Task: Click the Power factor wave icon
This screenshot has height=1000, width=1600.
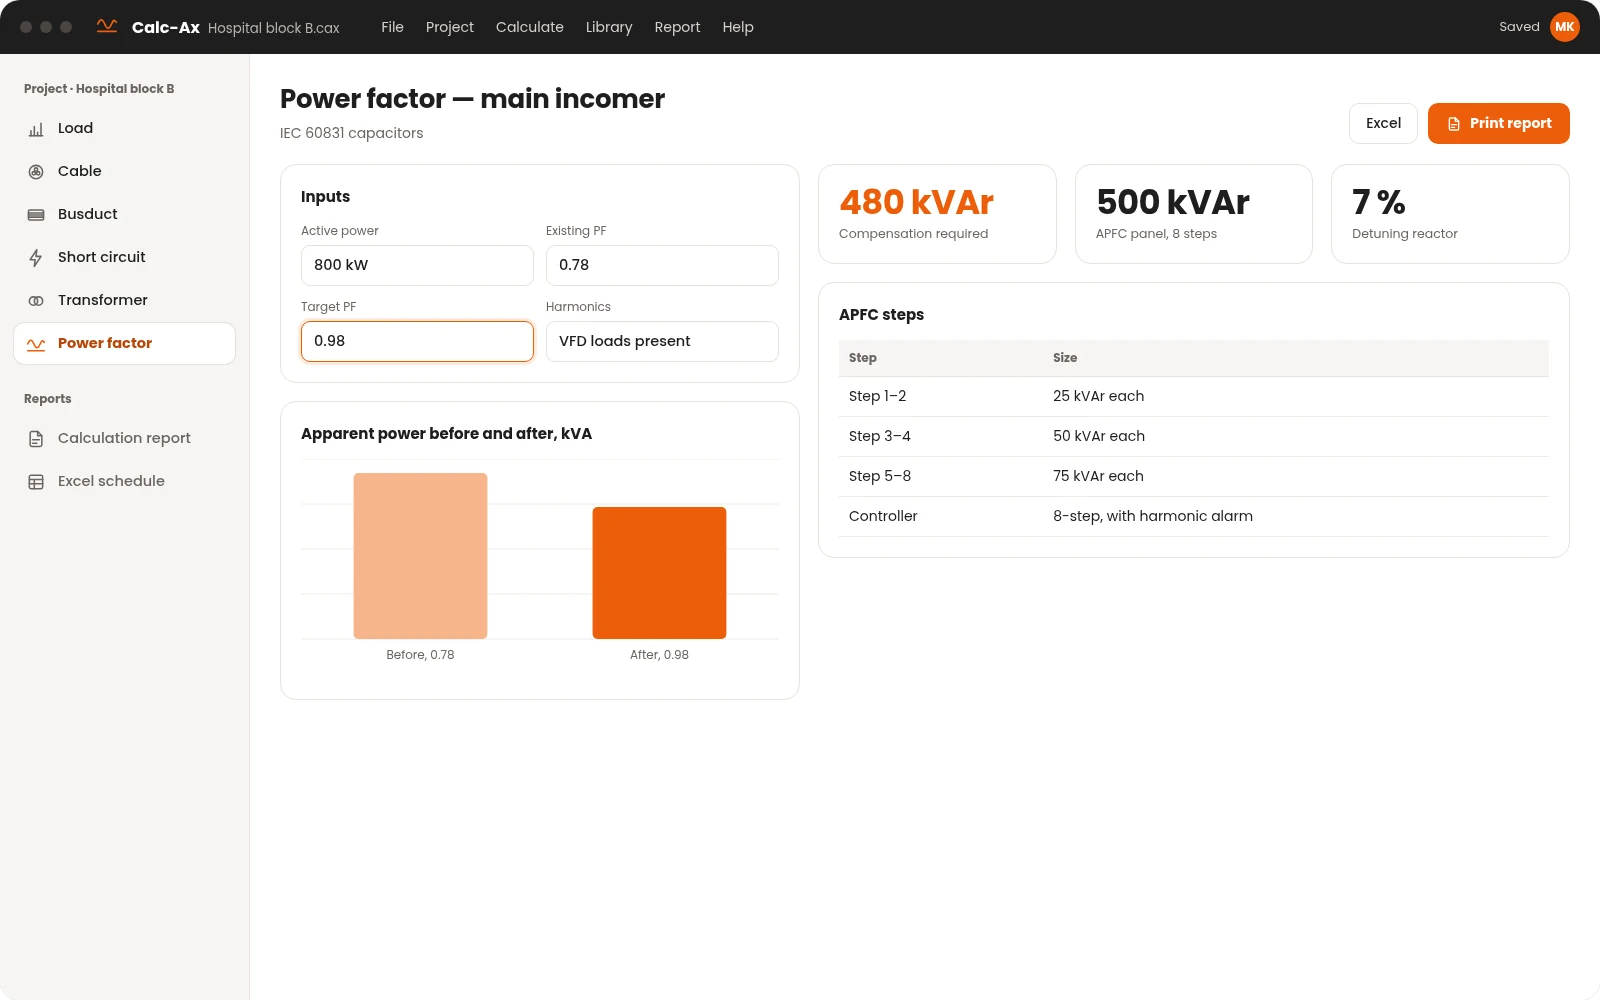Action: pyautogui.click(x=36, y=344)
